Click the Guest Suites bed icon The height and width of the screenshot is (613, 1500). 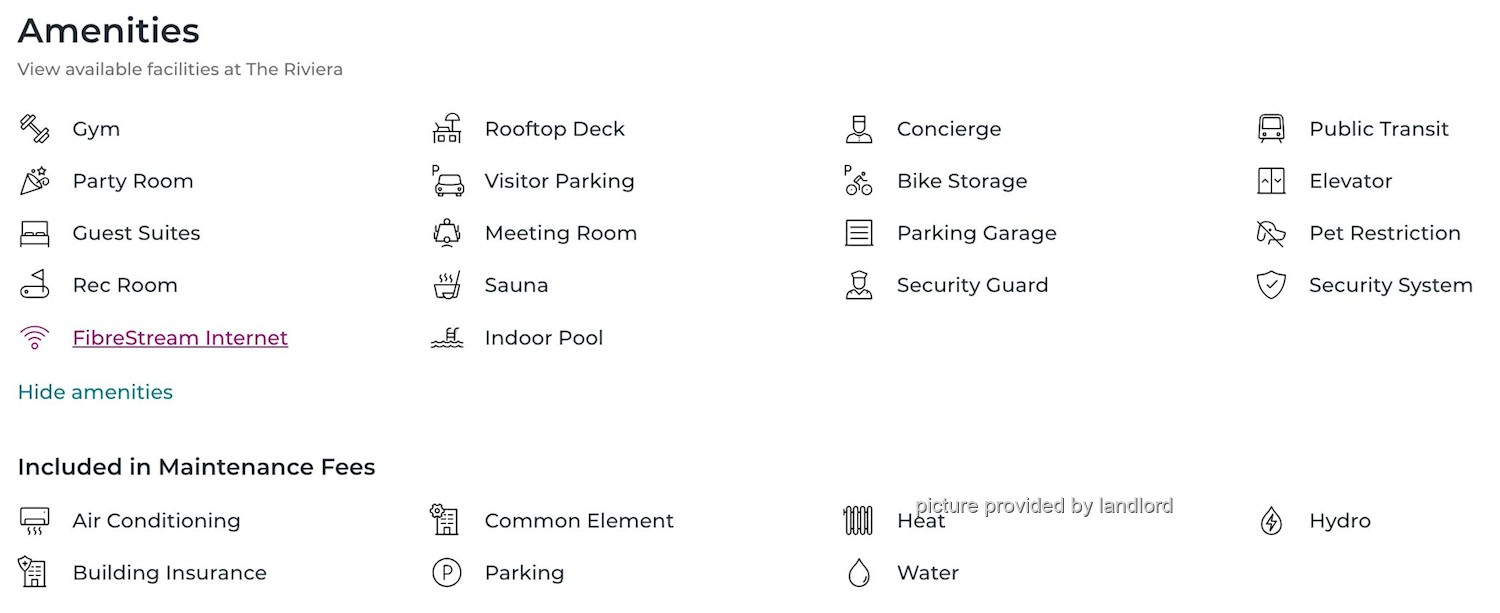[34, 234]
